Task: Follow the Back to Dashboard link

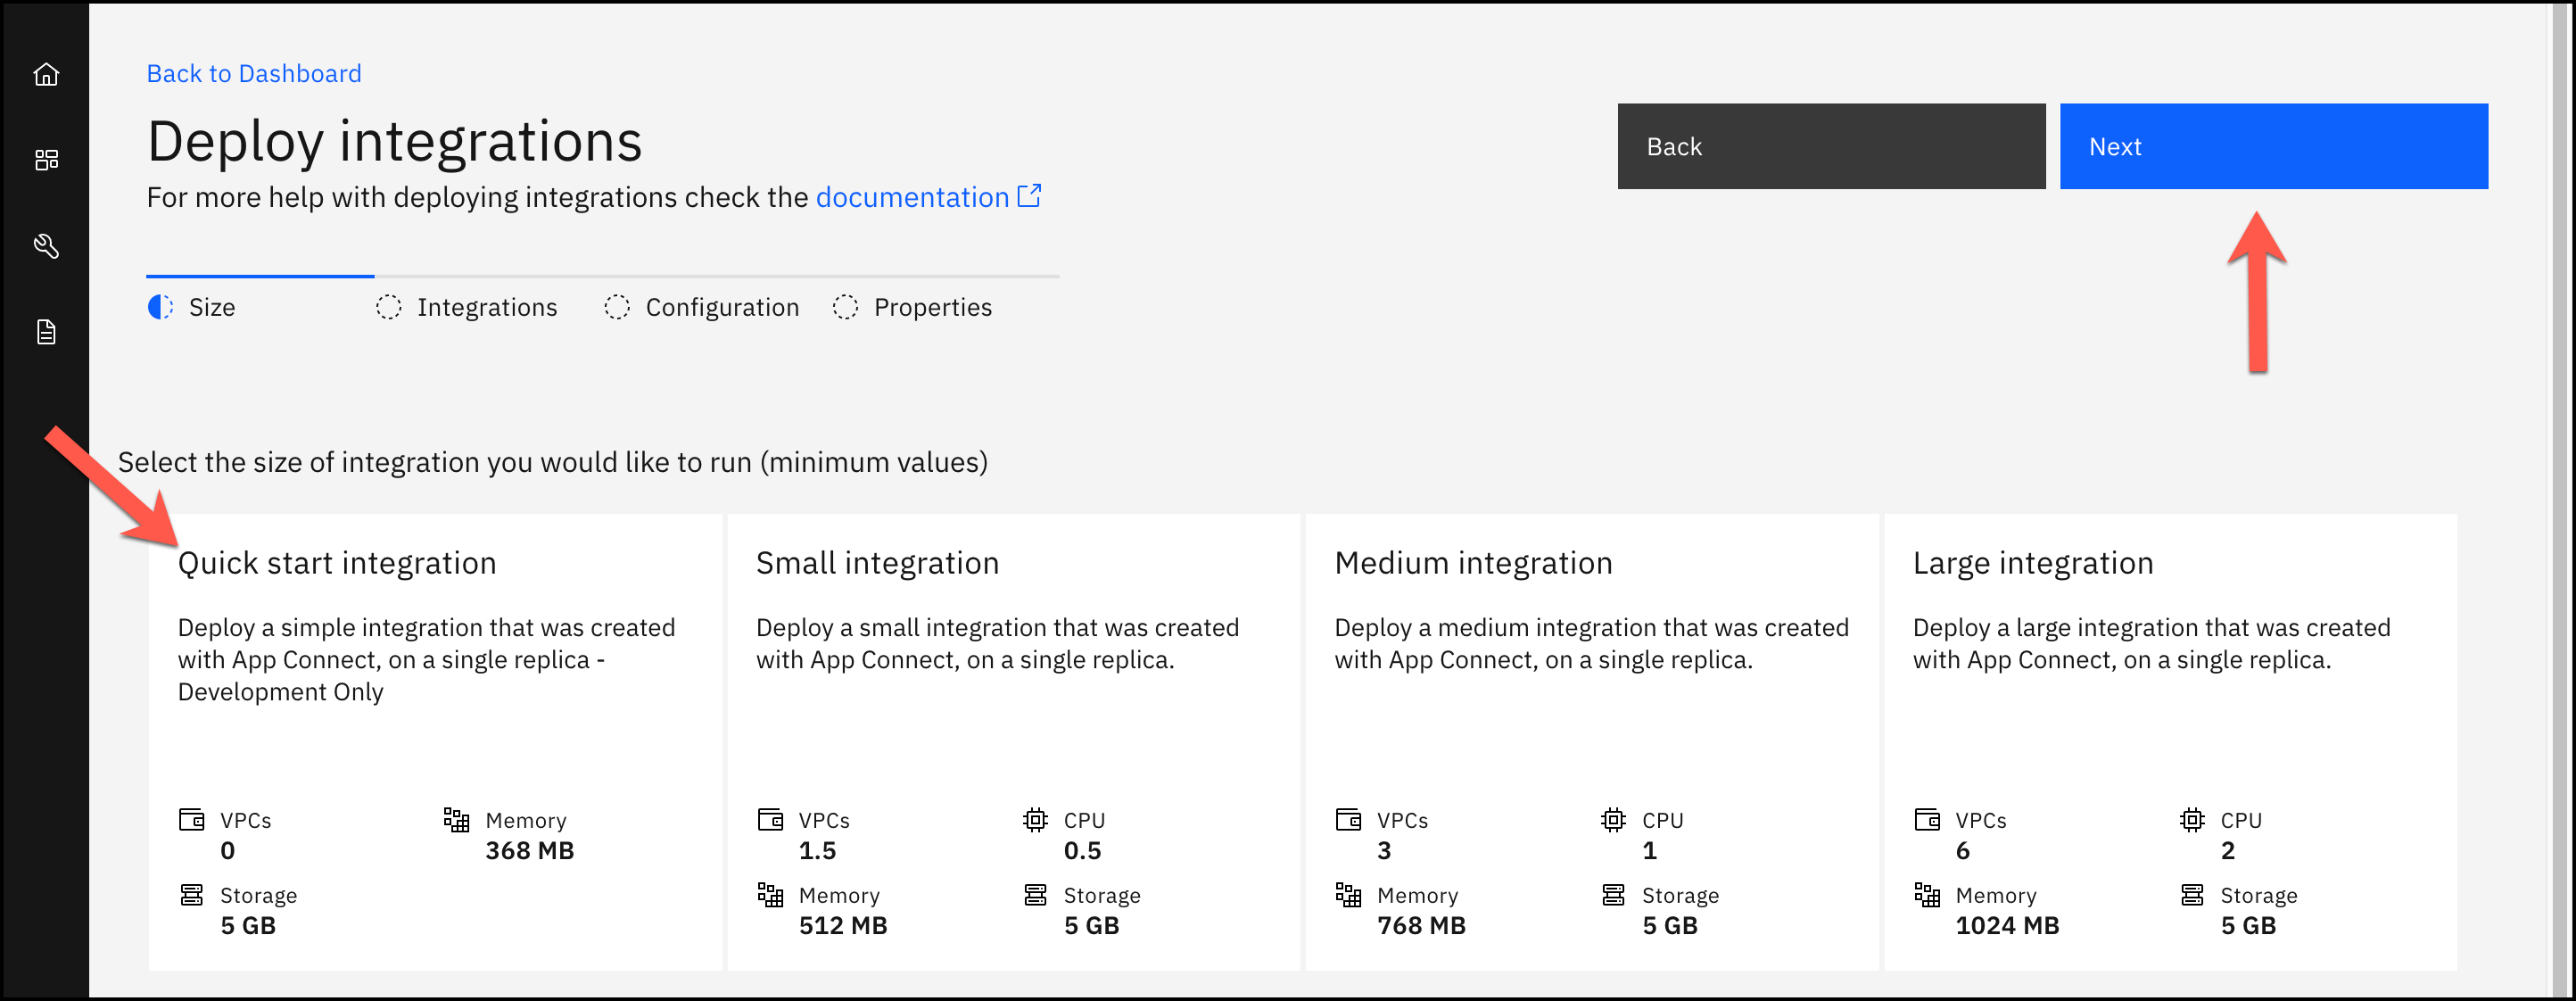Action: pos(254,74)
